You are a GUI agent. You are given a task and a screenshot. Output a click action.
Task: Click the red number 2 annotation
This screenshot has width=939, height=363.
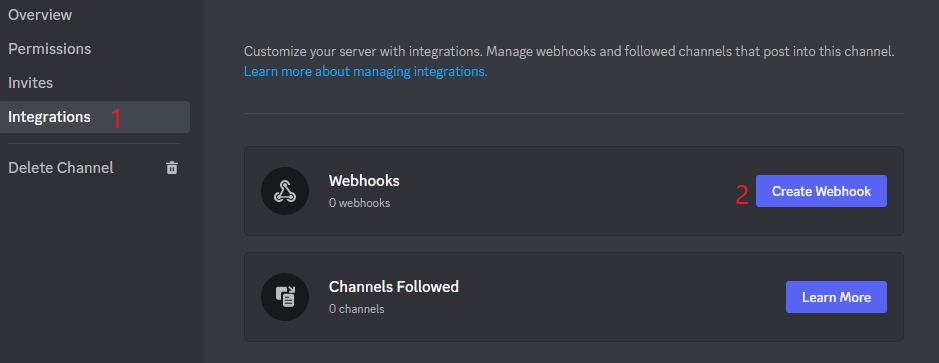(x=742, y=195)
